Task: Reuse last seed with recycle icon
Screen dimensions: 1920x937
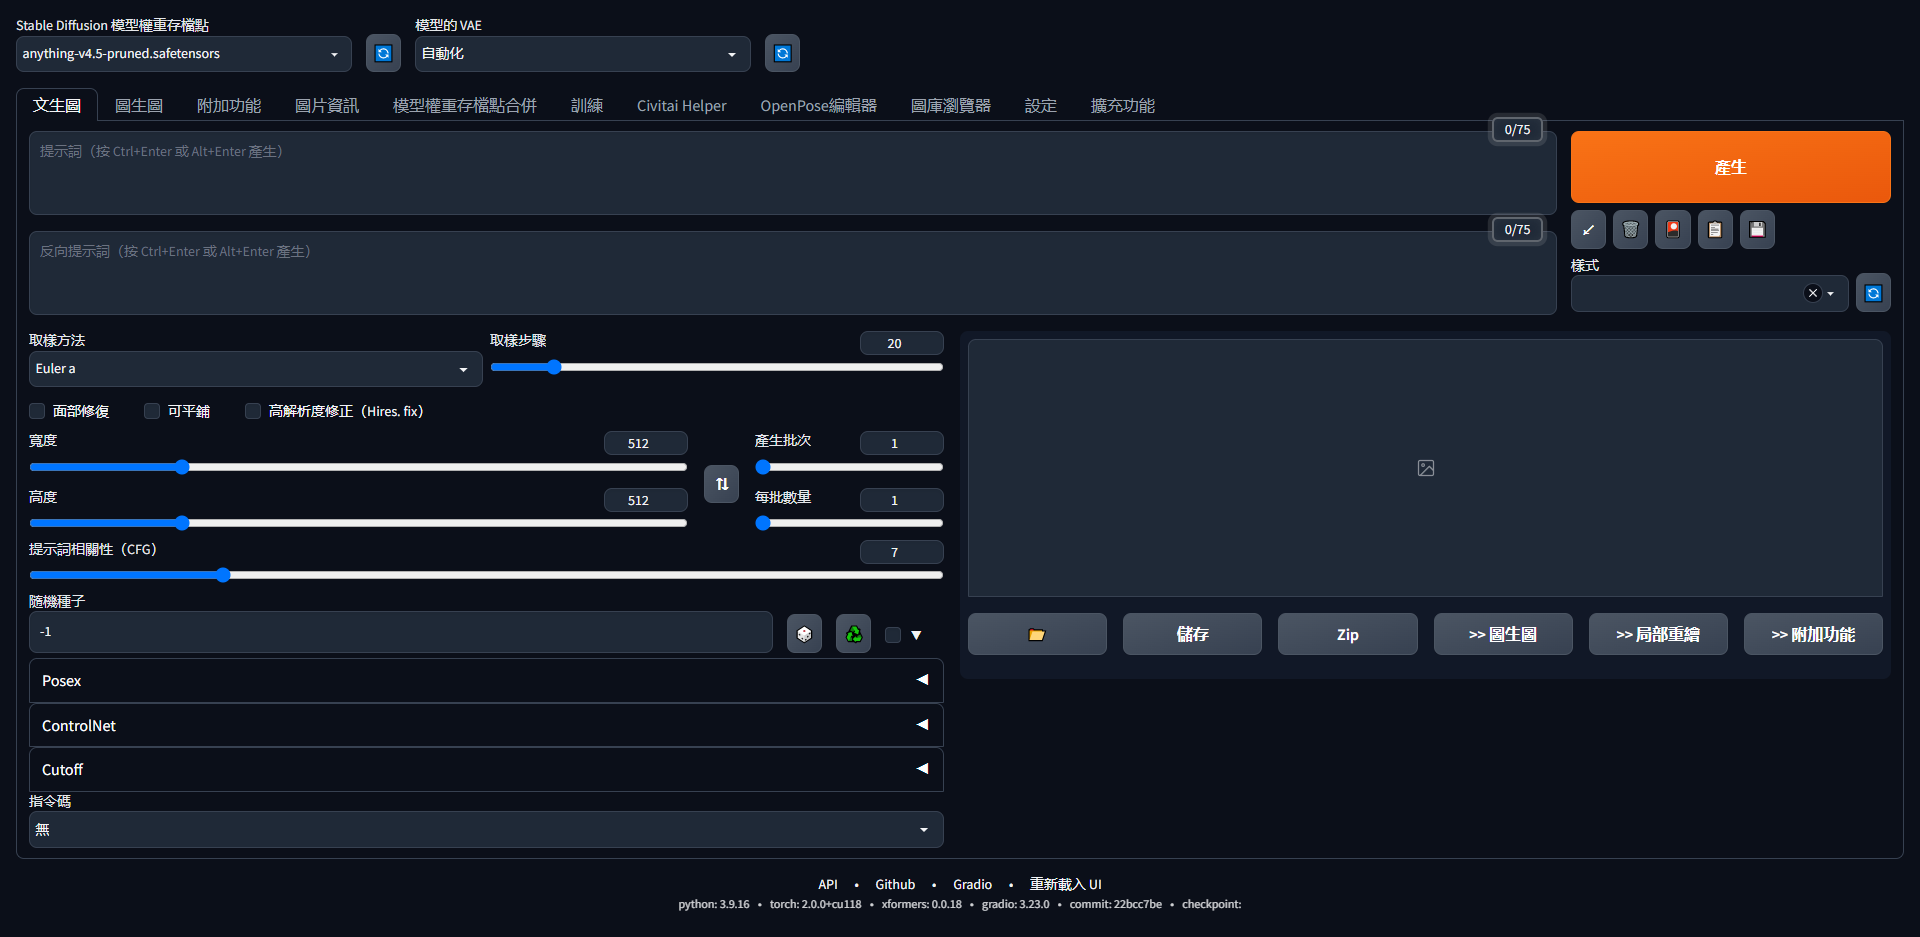Action: [853, 634]
